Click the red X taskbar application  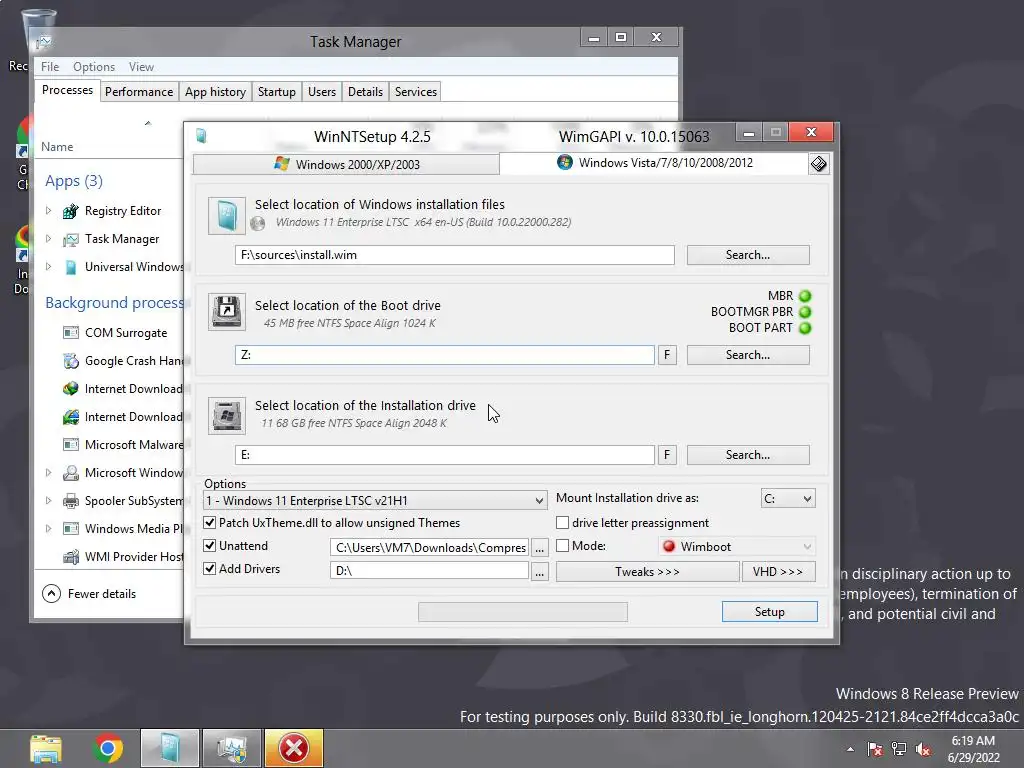[294, 748]
